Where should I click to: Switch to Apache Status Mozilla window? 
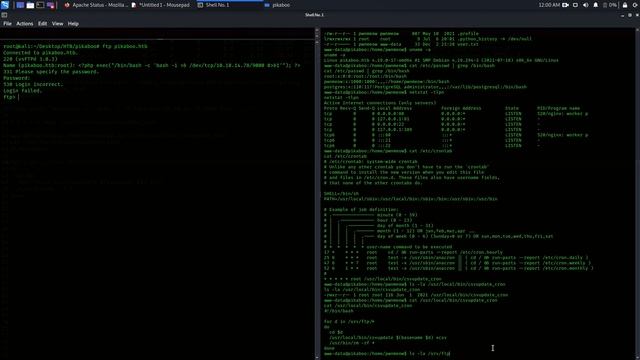(96, 5)
